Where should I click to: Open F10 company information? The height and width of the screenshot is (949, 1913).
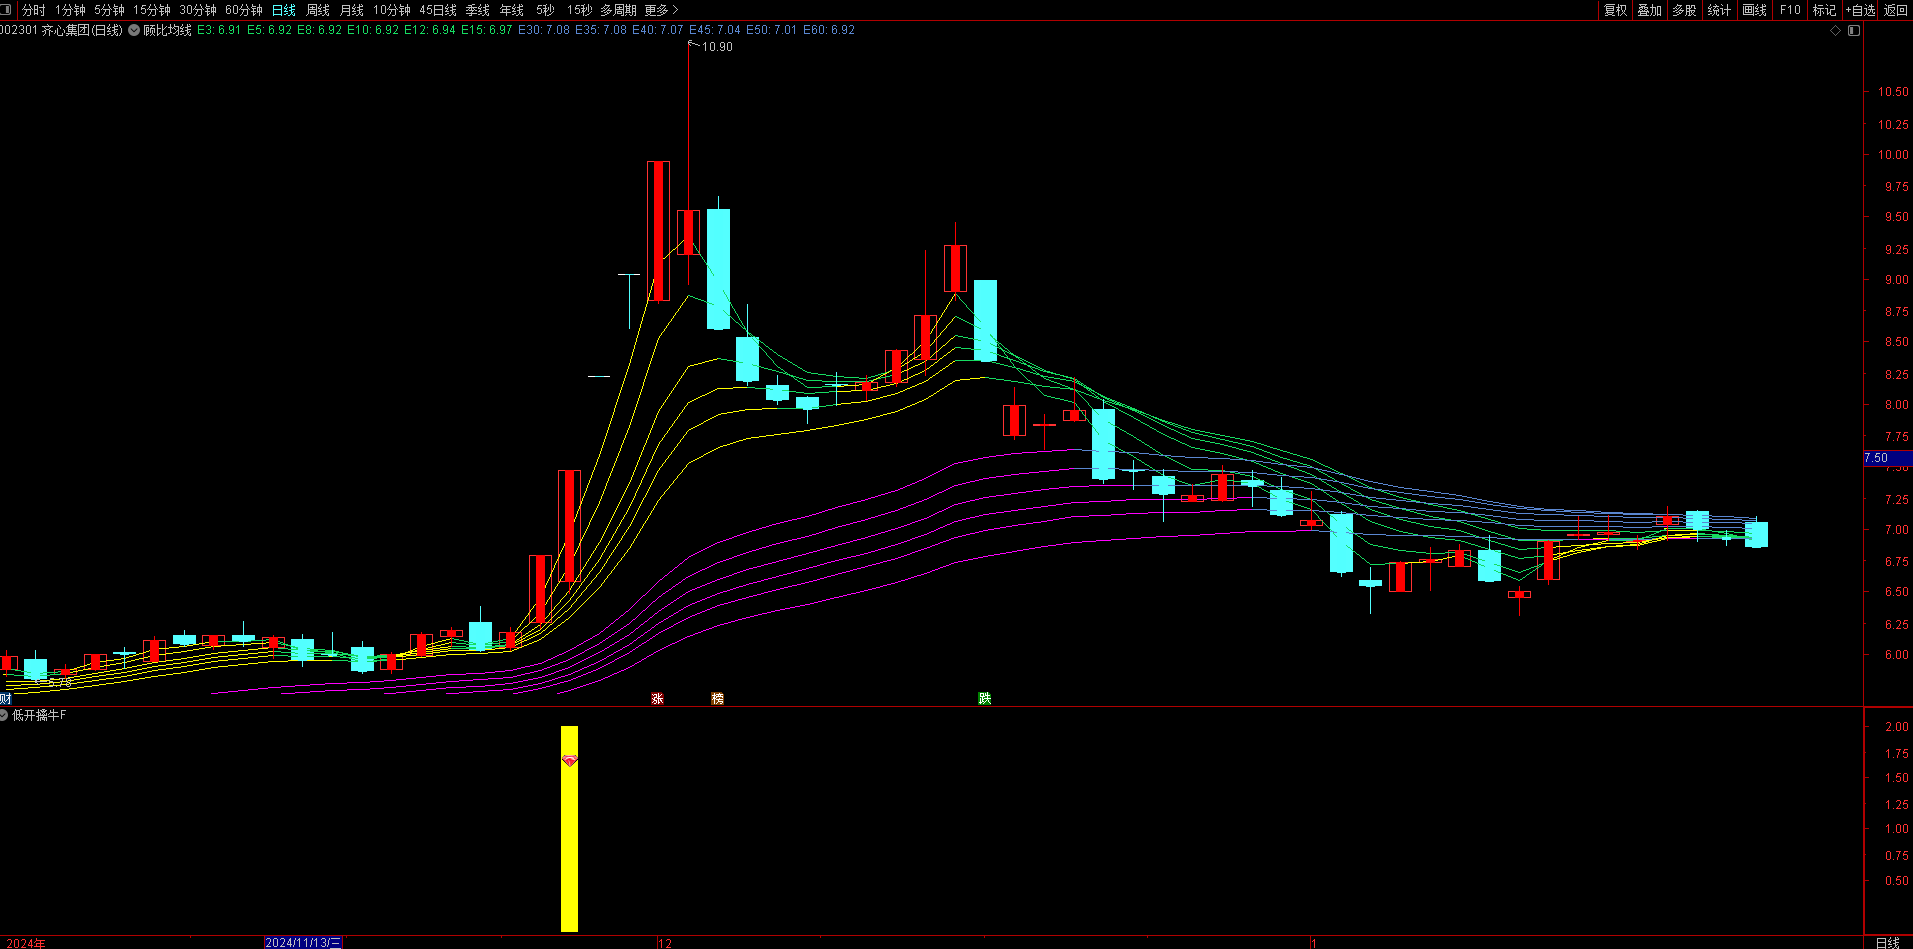tap(1790, 10)
